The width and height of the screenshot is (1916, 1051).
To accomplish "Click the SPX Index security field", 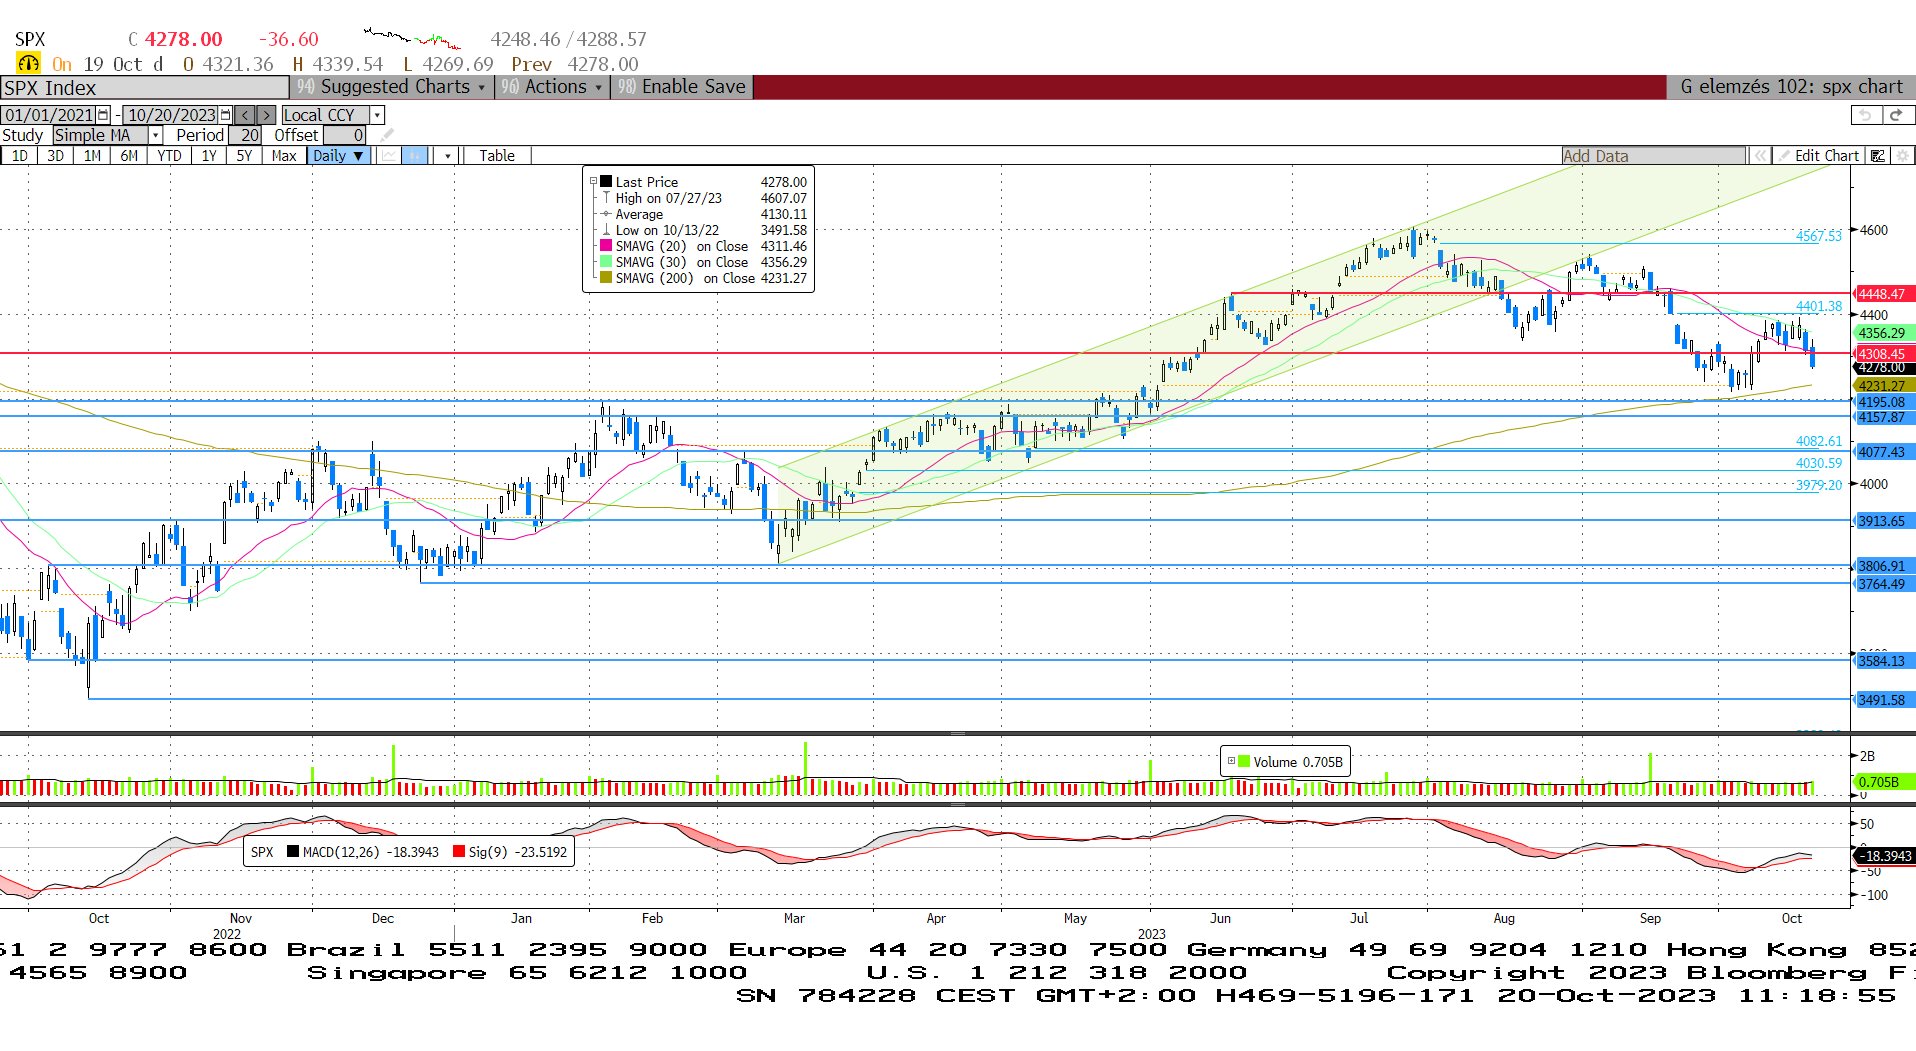I will (144, 88).
